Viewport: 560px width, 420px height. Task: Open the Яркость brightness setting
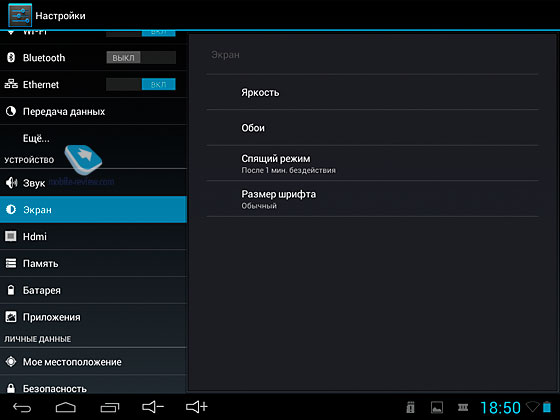click(x=372, y=92)
